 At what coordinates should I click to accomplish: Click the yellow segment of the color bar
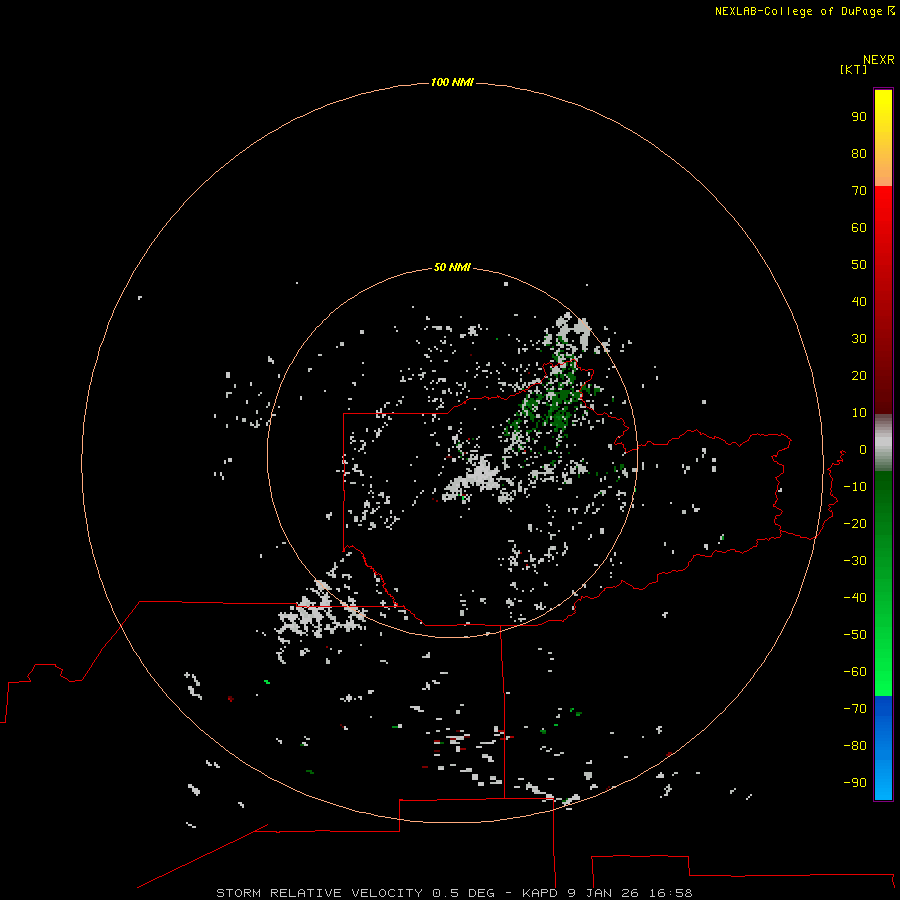[883, 109]
